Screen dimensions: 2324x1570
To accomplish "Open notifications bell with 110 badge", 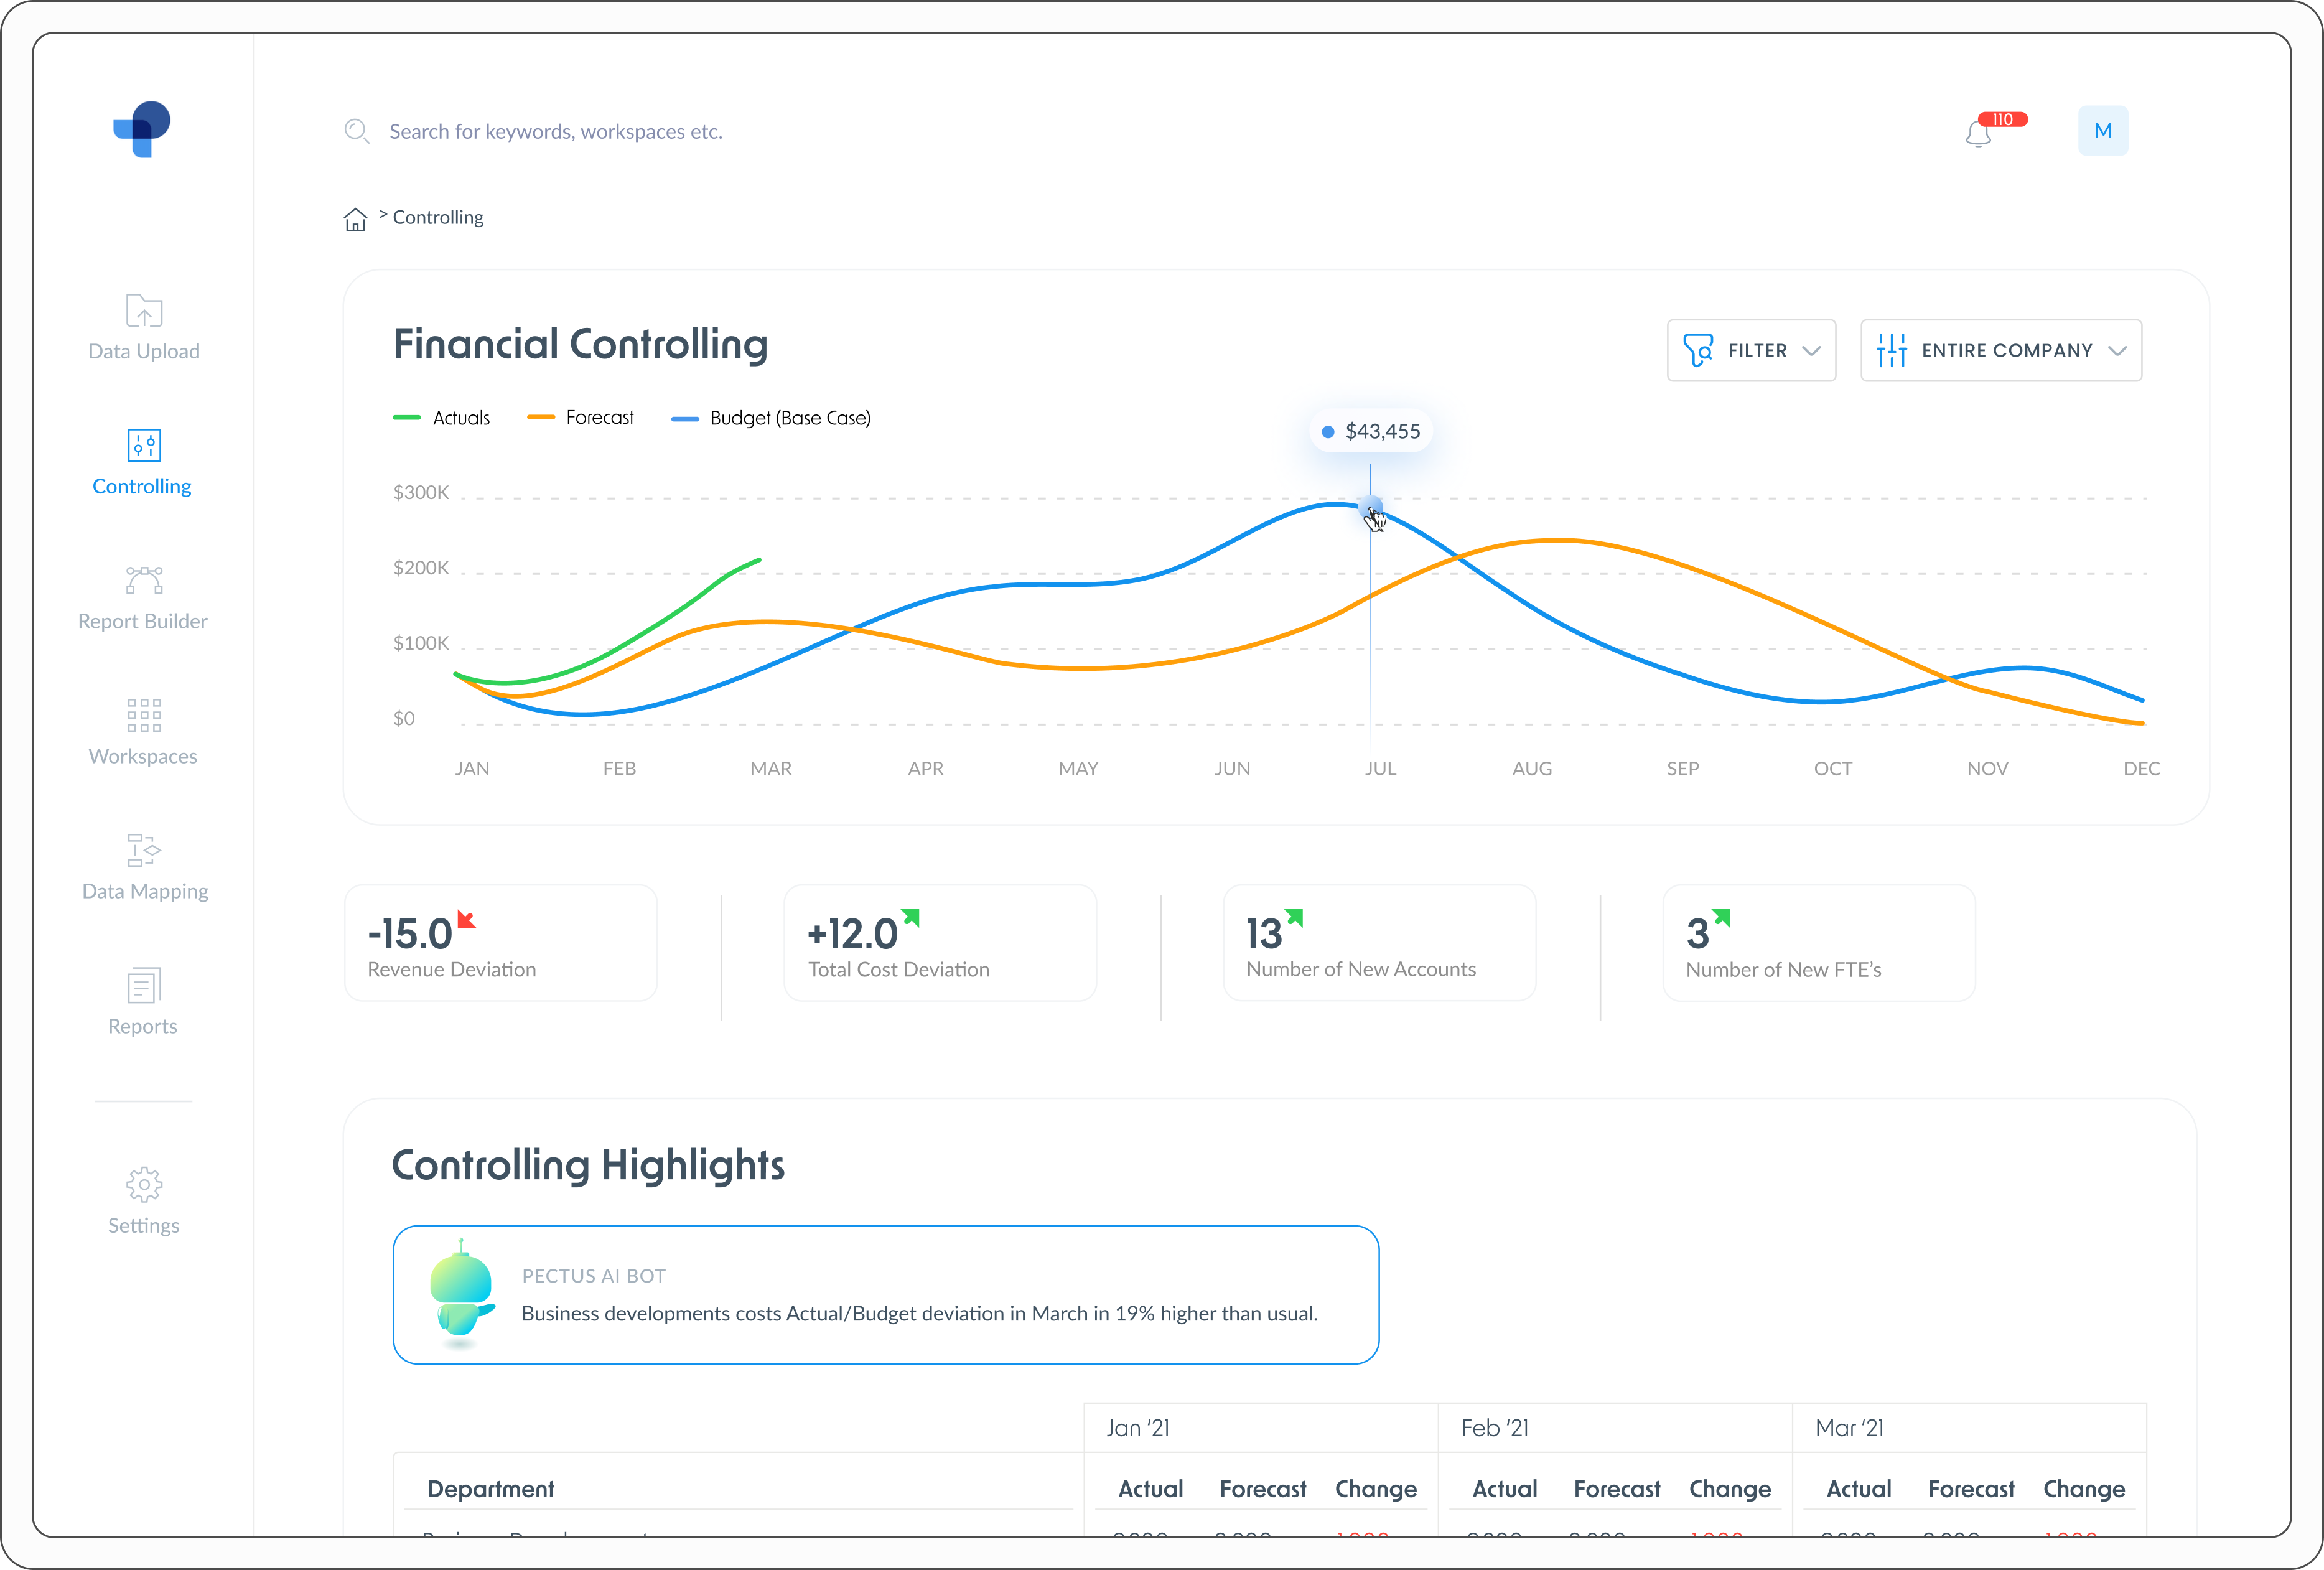I will pos(1980,133).
